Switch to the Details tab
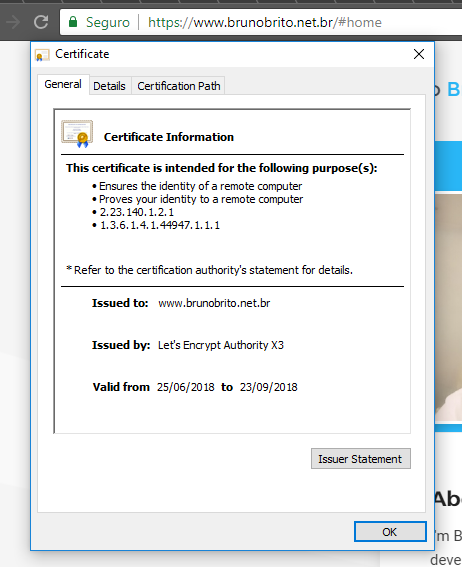 (x=110, y=86)
